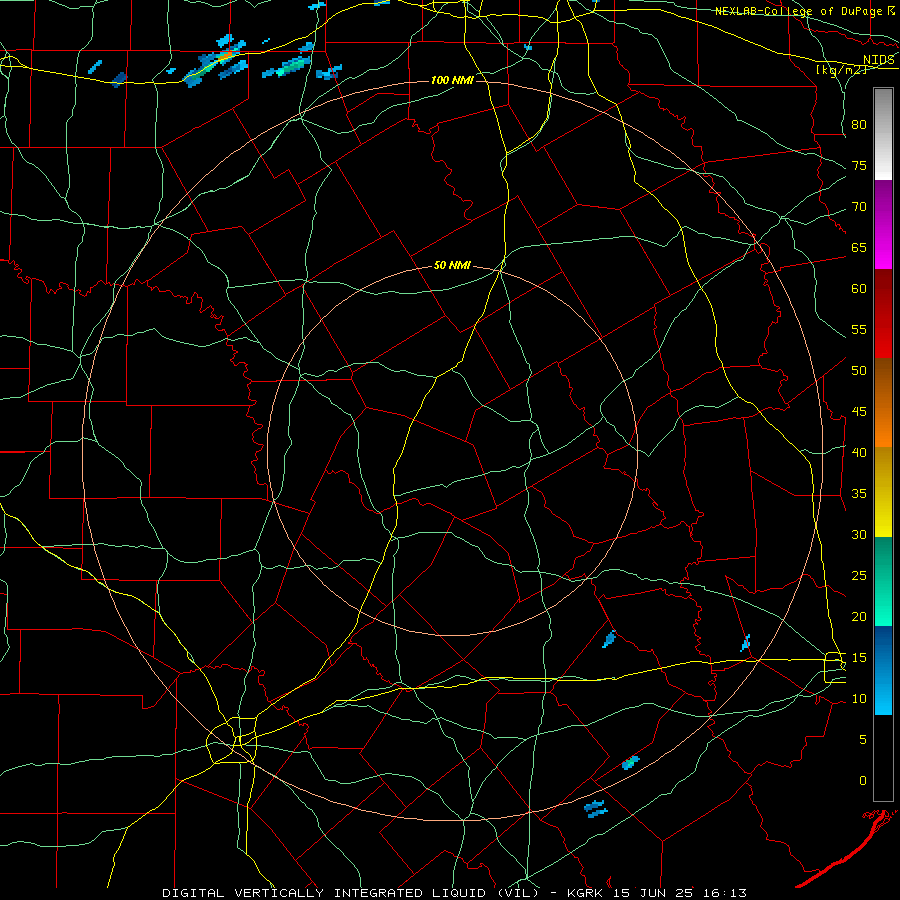Click the 70 value on the scale
The height and width of the screenshot is (900, 900).
[859, 207]
